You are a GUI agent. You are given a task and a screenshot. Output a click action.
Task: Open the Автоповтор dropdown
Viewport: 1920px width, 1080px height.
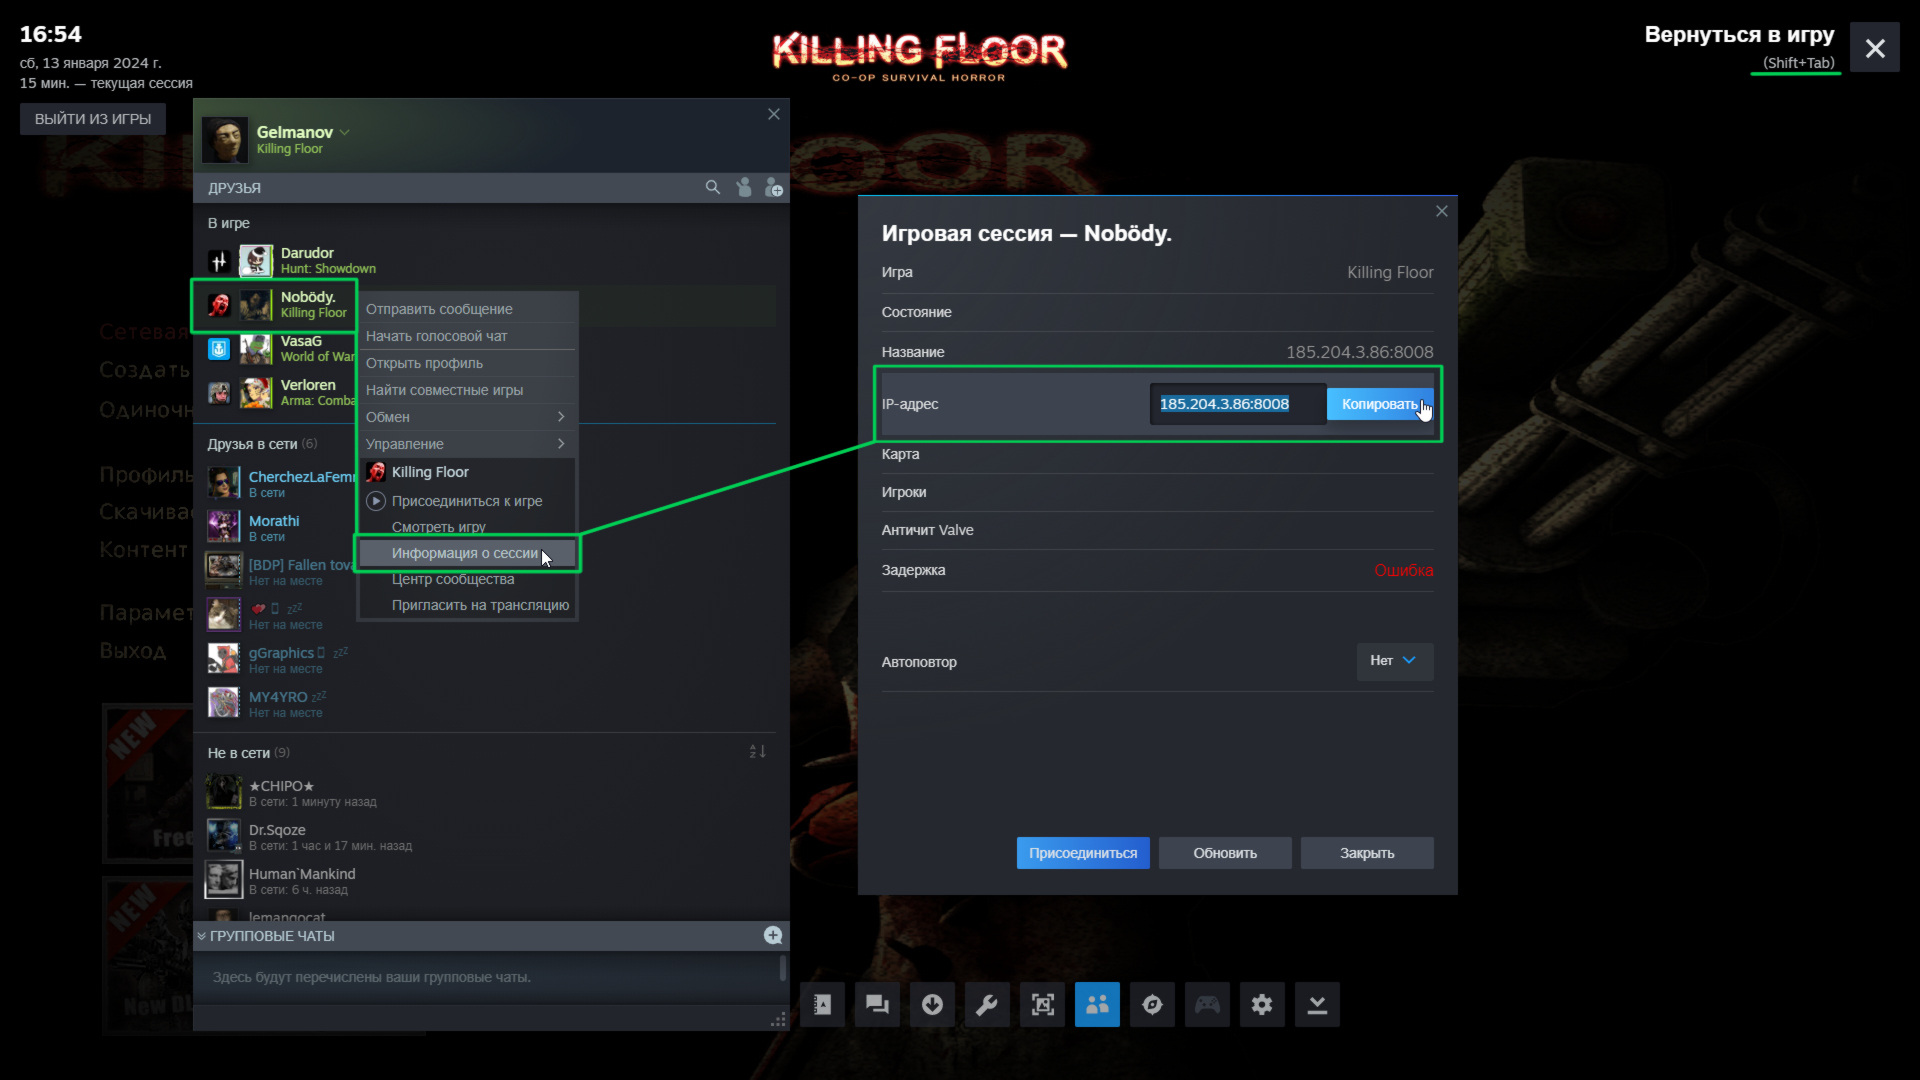(1394, 661)
